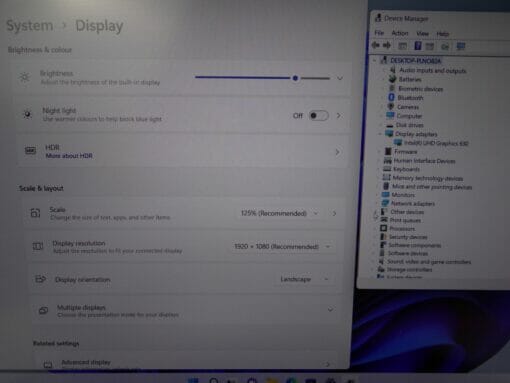Expand the Multiple displays section
This screenshot has width=510, height=383.
(330, 310)
